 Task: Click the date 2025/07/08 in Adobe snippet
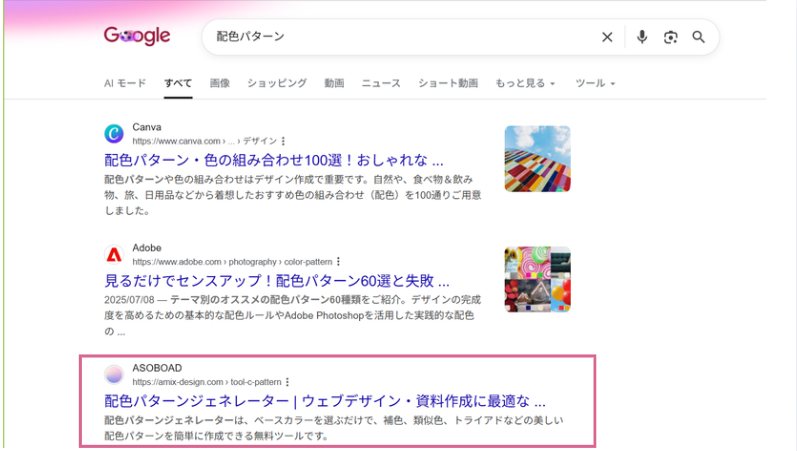coord(129,299)
